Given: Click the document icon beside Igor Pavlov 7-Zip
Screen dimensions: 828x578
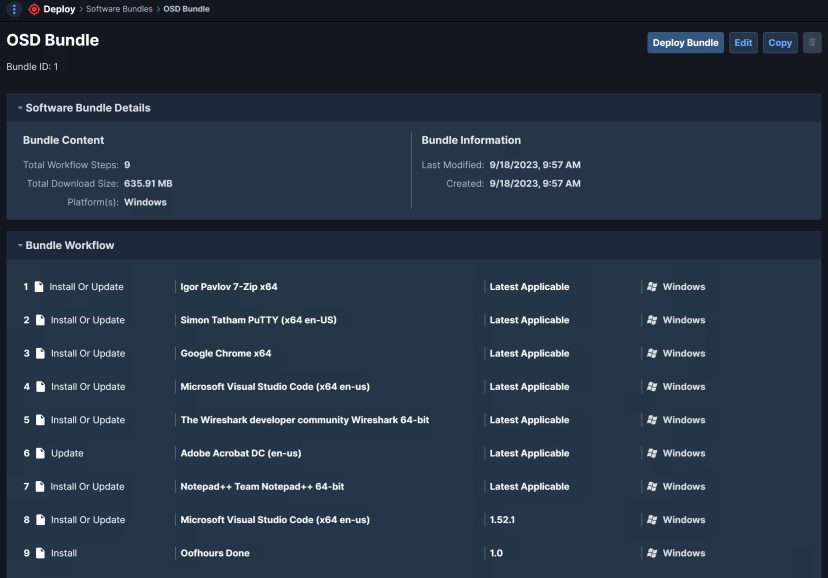Looking at the screenshot, I should point(39,286).
